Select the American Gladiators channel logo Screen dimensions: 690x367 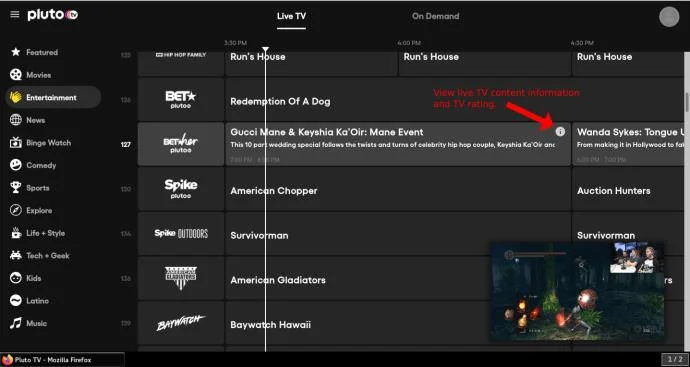point(181,278)
